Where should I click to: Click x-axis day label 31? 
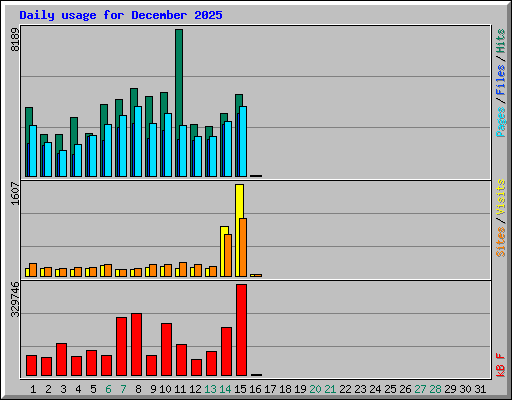(x=480, y=389)
